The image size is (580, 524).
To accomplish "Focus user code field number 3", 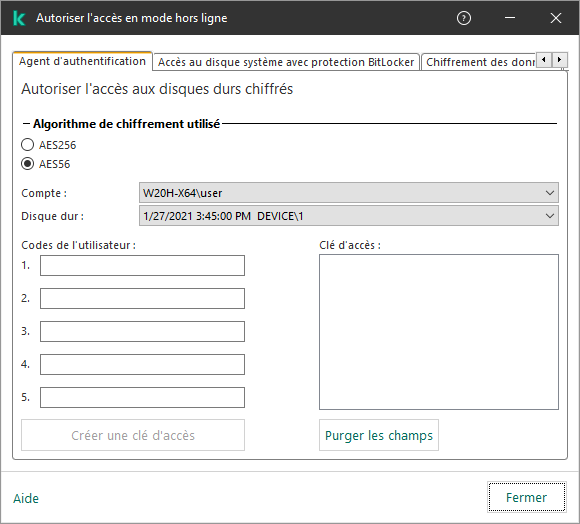I will click(x=142, y=331).
